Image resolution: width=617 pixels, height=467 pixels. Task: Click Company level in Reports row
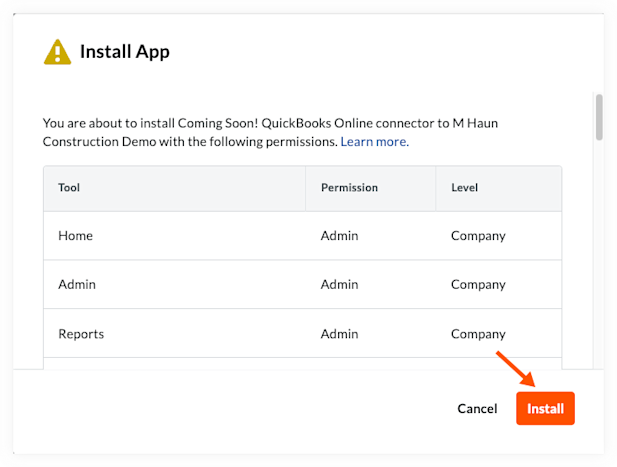[x=478, y=334]
